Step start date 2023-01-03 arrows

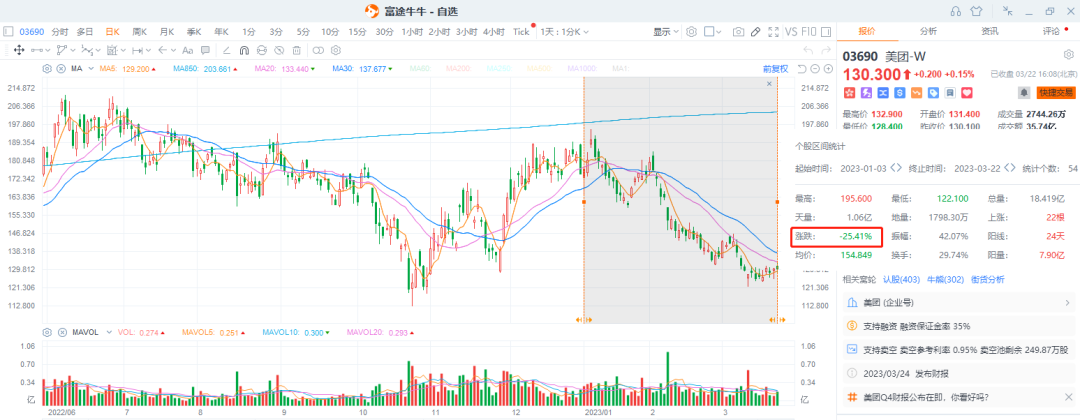pyautogui.click(x=895, y=168)
